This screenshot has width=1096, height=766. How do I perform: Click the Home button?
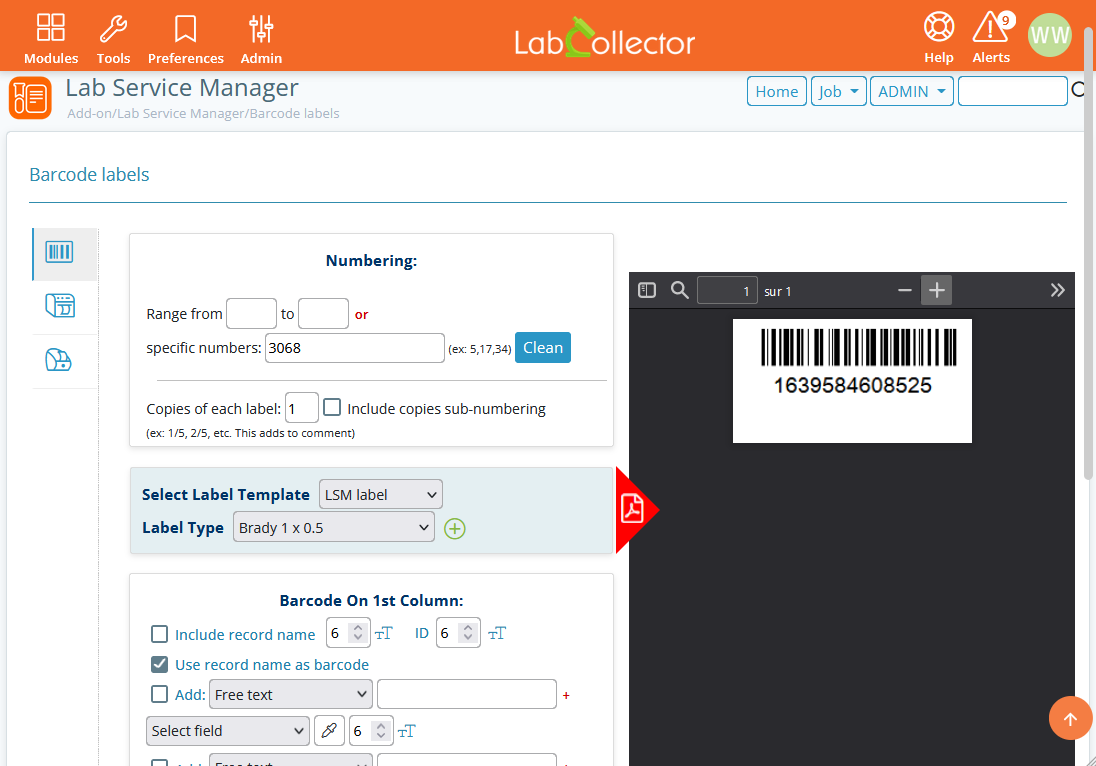pos(776,90)
